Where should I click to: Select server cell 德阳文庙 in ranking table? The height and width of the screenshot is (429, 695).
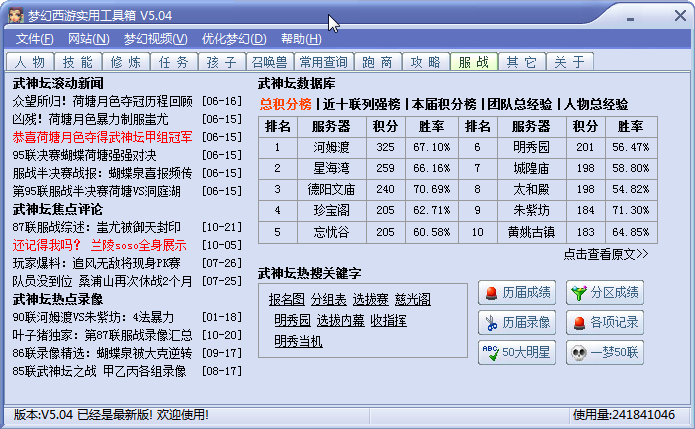coord(332,190)
